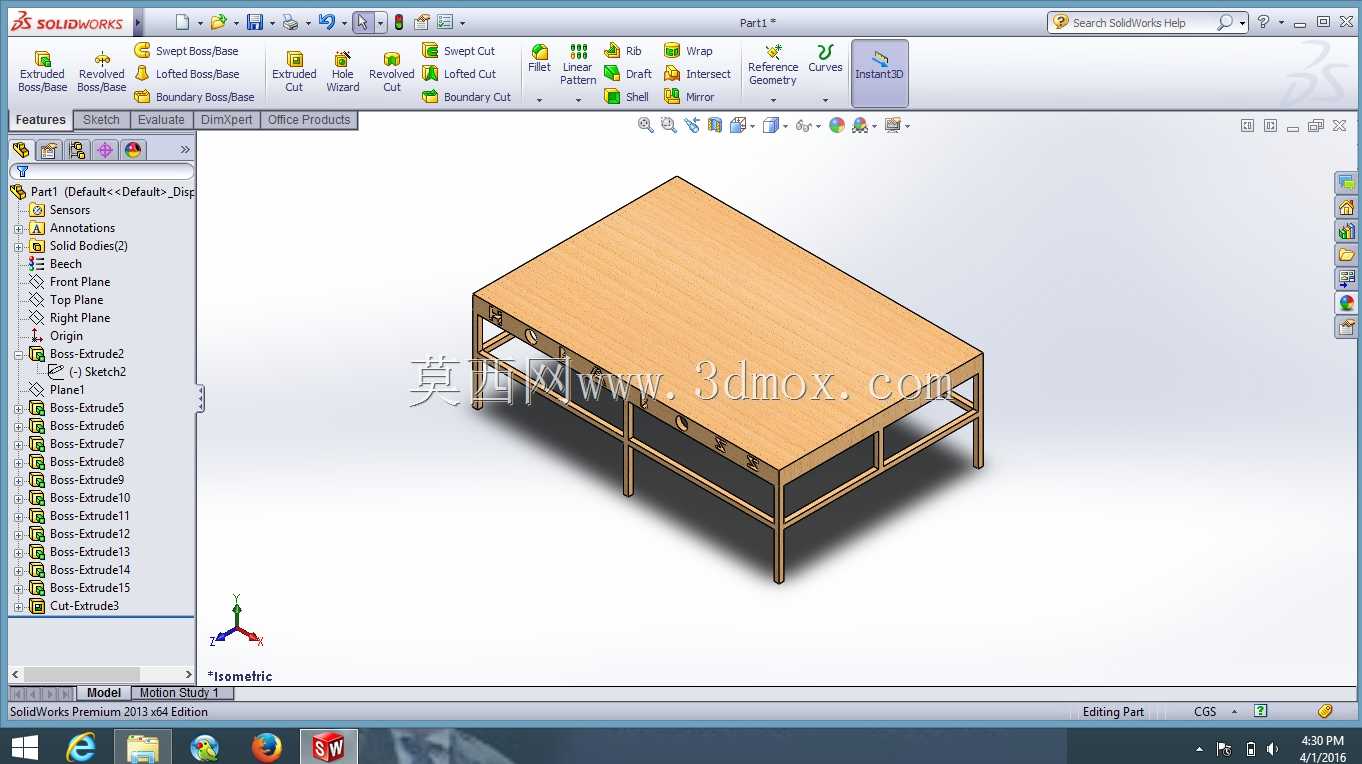This screenshot has height=764, width=1362.
Task: Click the Zoom to Area magnifier
Action: point(669,125)
